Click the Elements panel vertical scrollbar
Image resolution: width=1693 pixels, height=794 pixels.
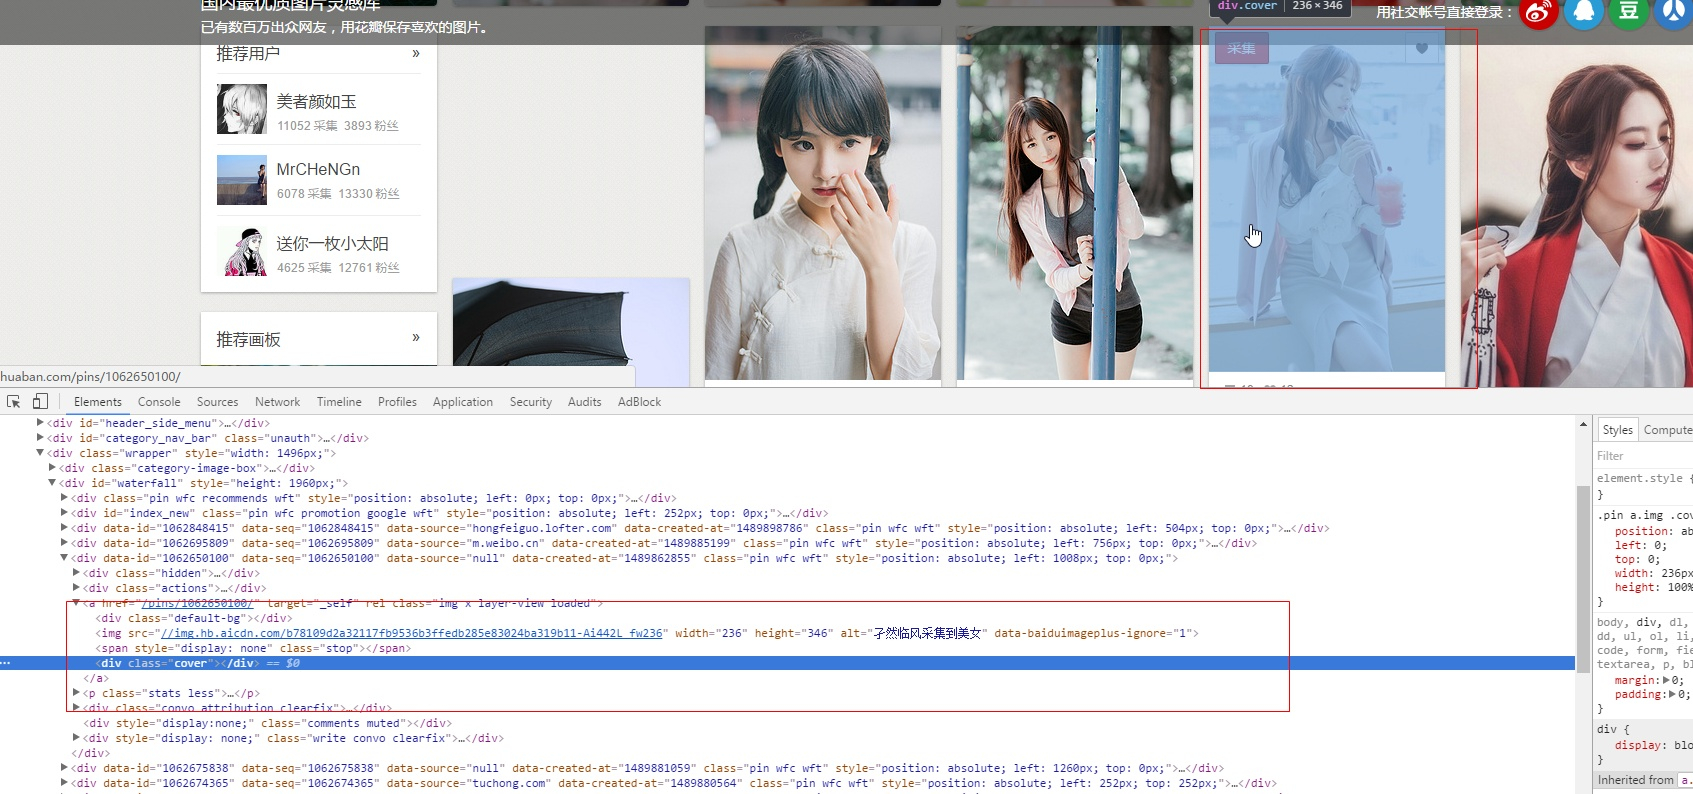pyautogui.click(x=1582, y=580)
